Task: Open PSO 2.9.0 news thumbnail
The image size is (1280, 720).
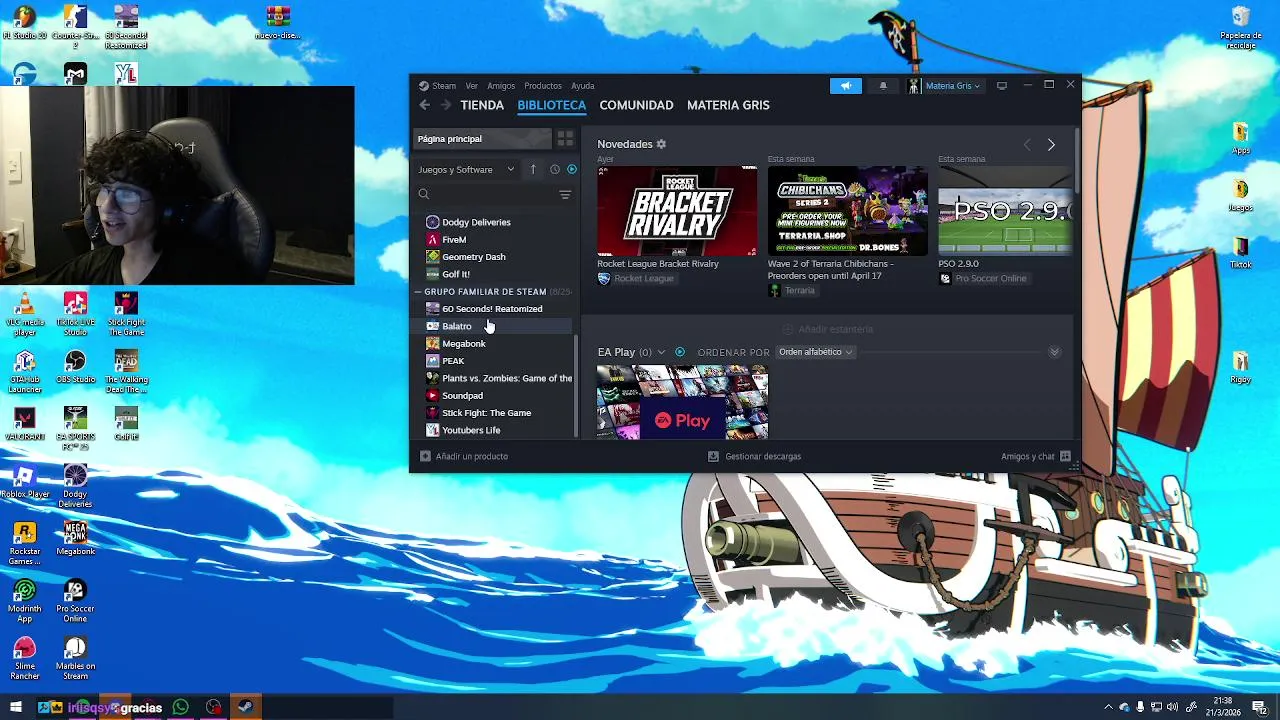Action: (1006, 211)
